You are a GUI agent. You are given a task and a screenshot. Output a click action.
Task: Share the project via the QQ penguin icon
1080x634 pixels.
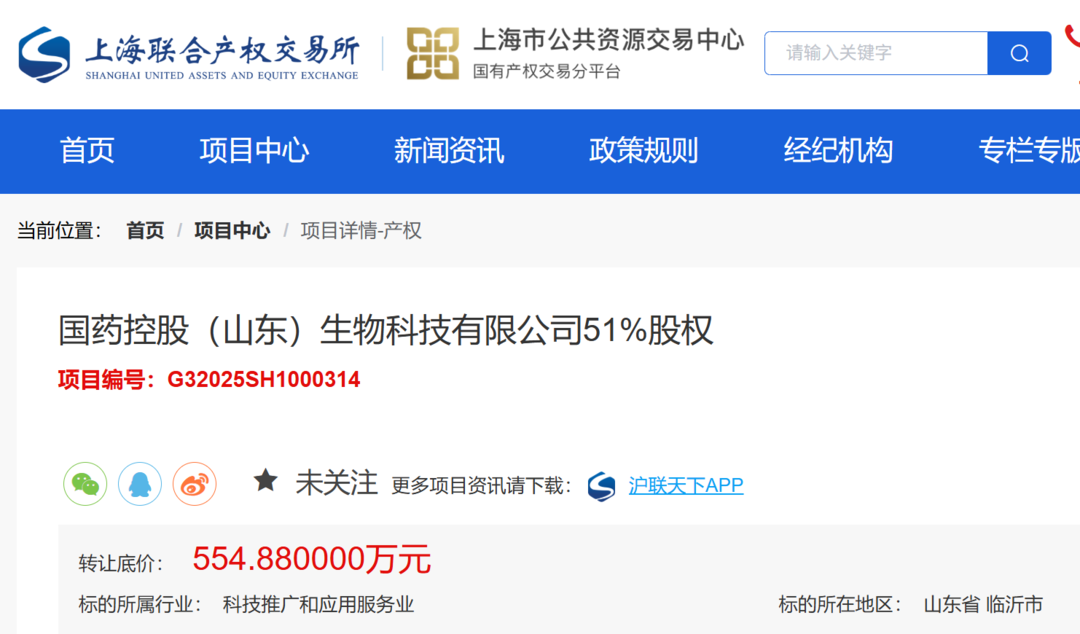click(x=140, y=485)
